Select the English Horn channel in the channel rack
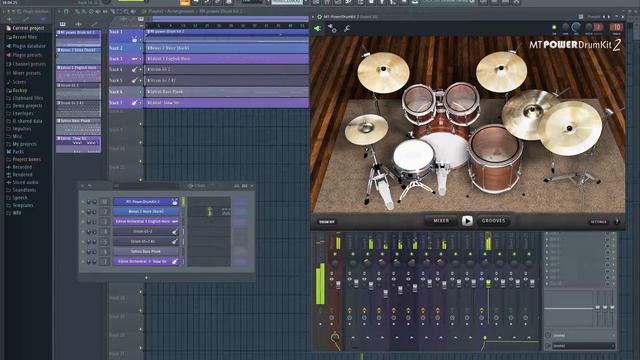 tap(146, 221)
